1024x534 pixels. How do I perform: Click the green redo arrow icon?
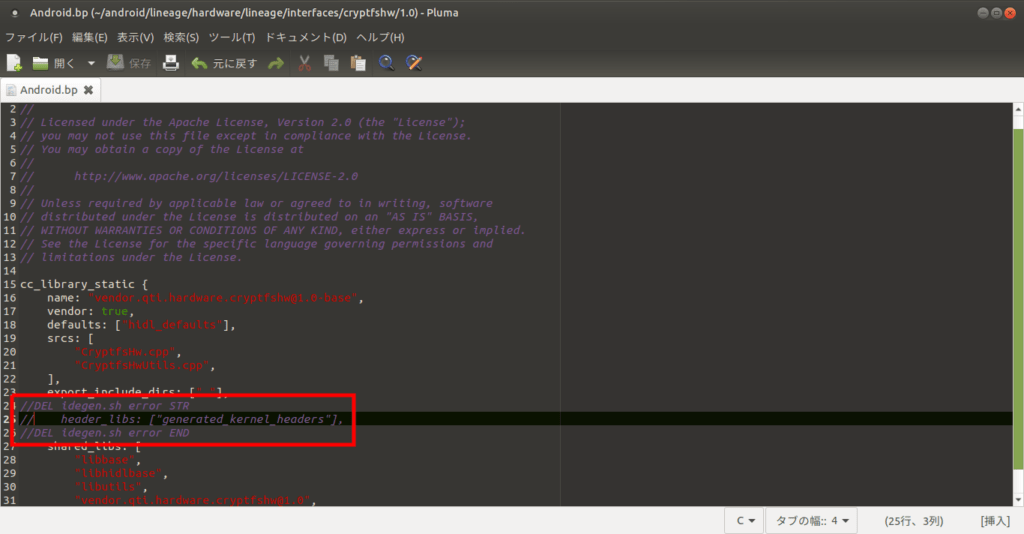tap(276, 63)
